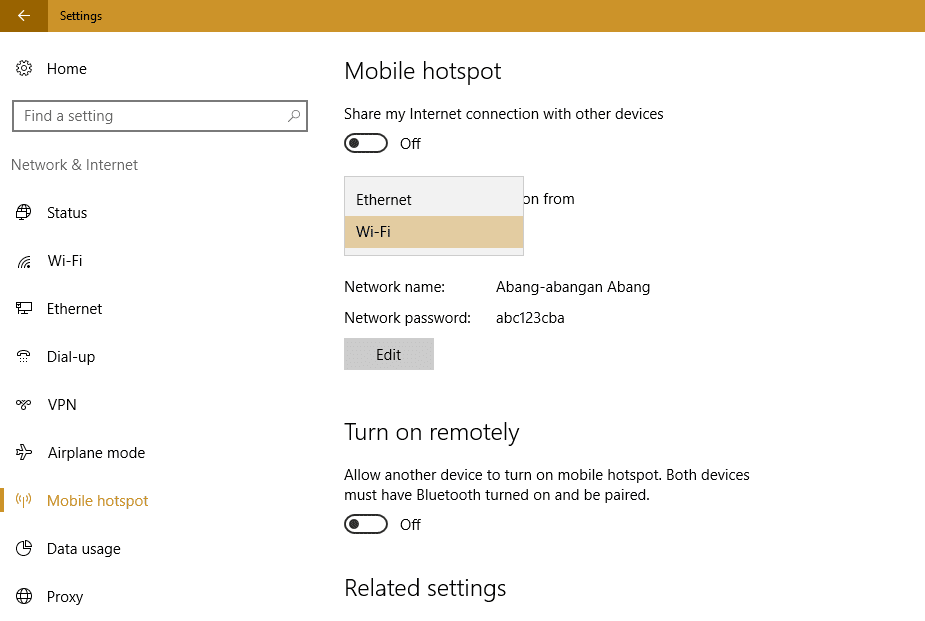925x621 pixels.
Task: Select Ethernet in the connection dropdown
Action: click(434, 199)
